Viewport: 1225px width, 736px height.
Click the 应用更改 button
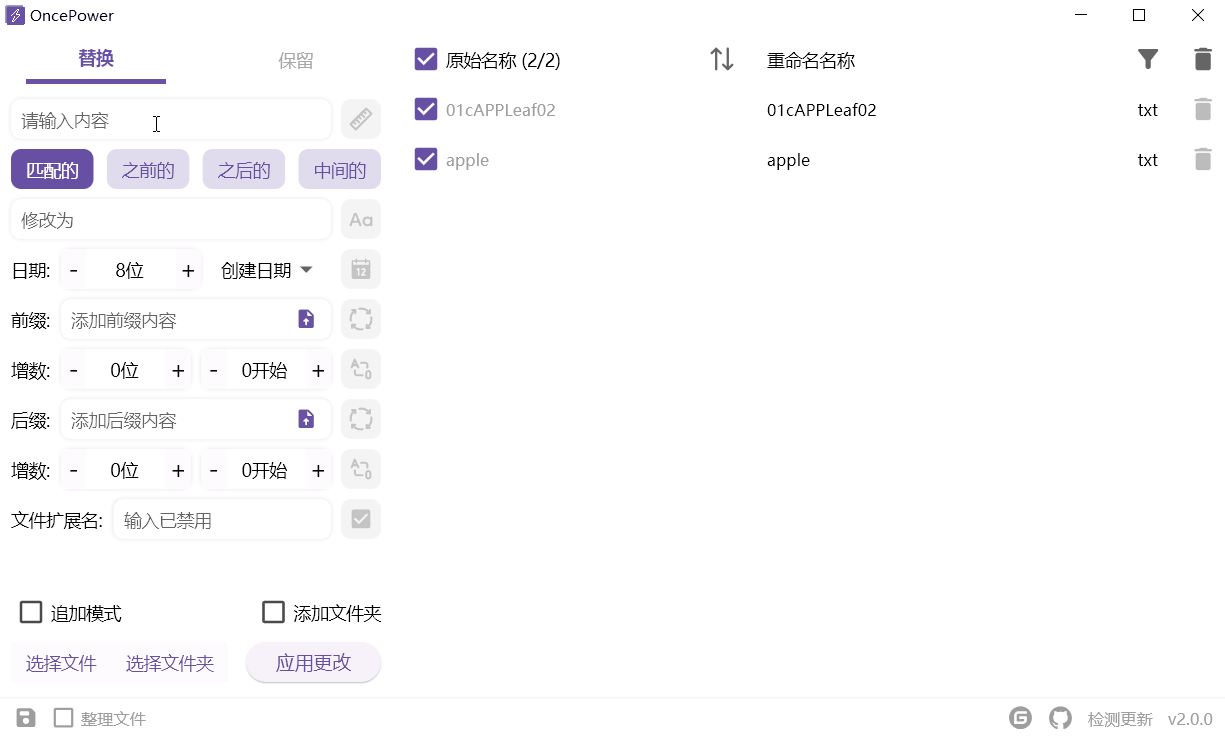point(313,662)
